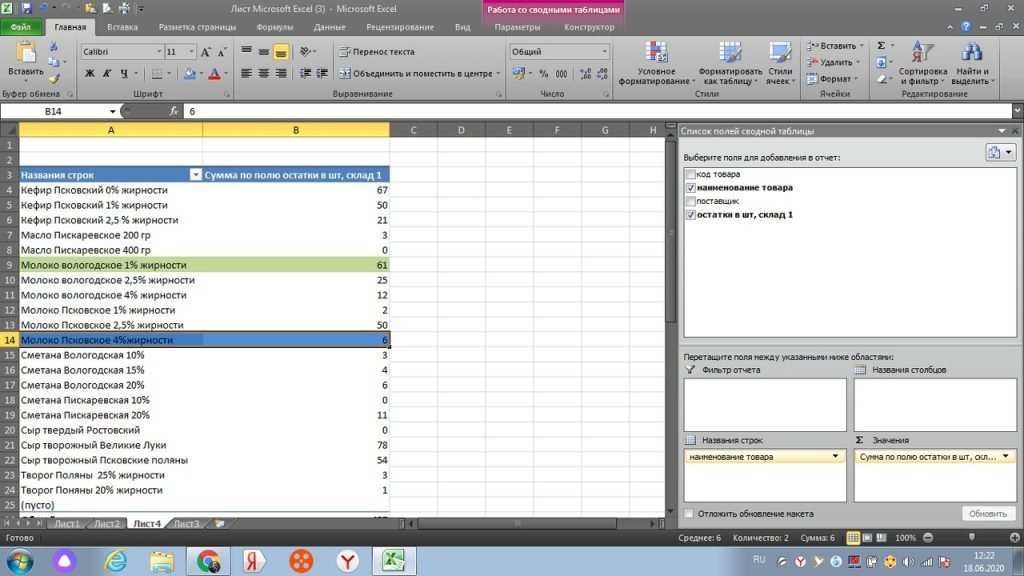Align text right in the cell

pos(281,74)
